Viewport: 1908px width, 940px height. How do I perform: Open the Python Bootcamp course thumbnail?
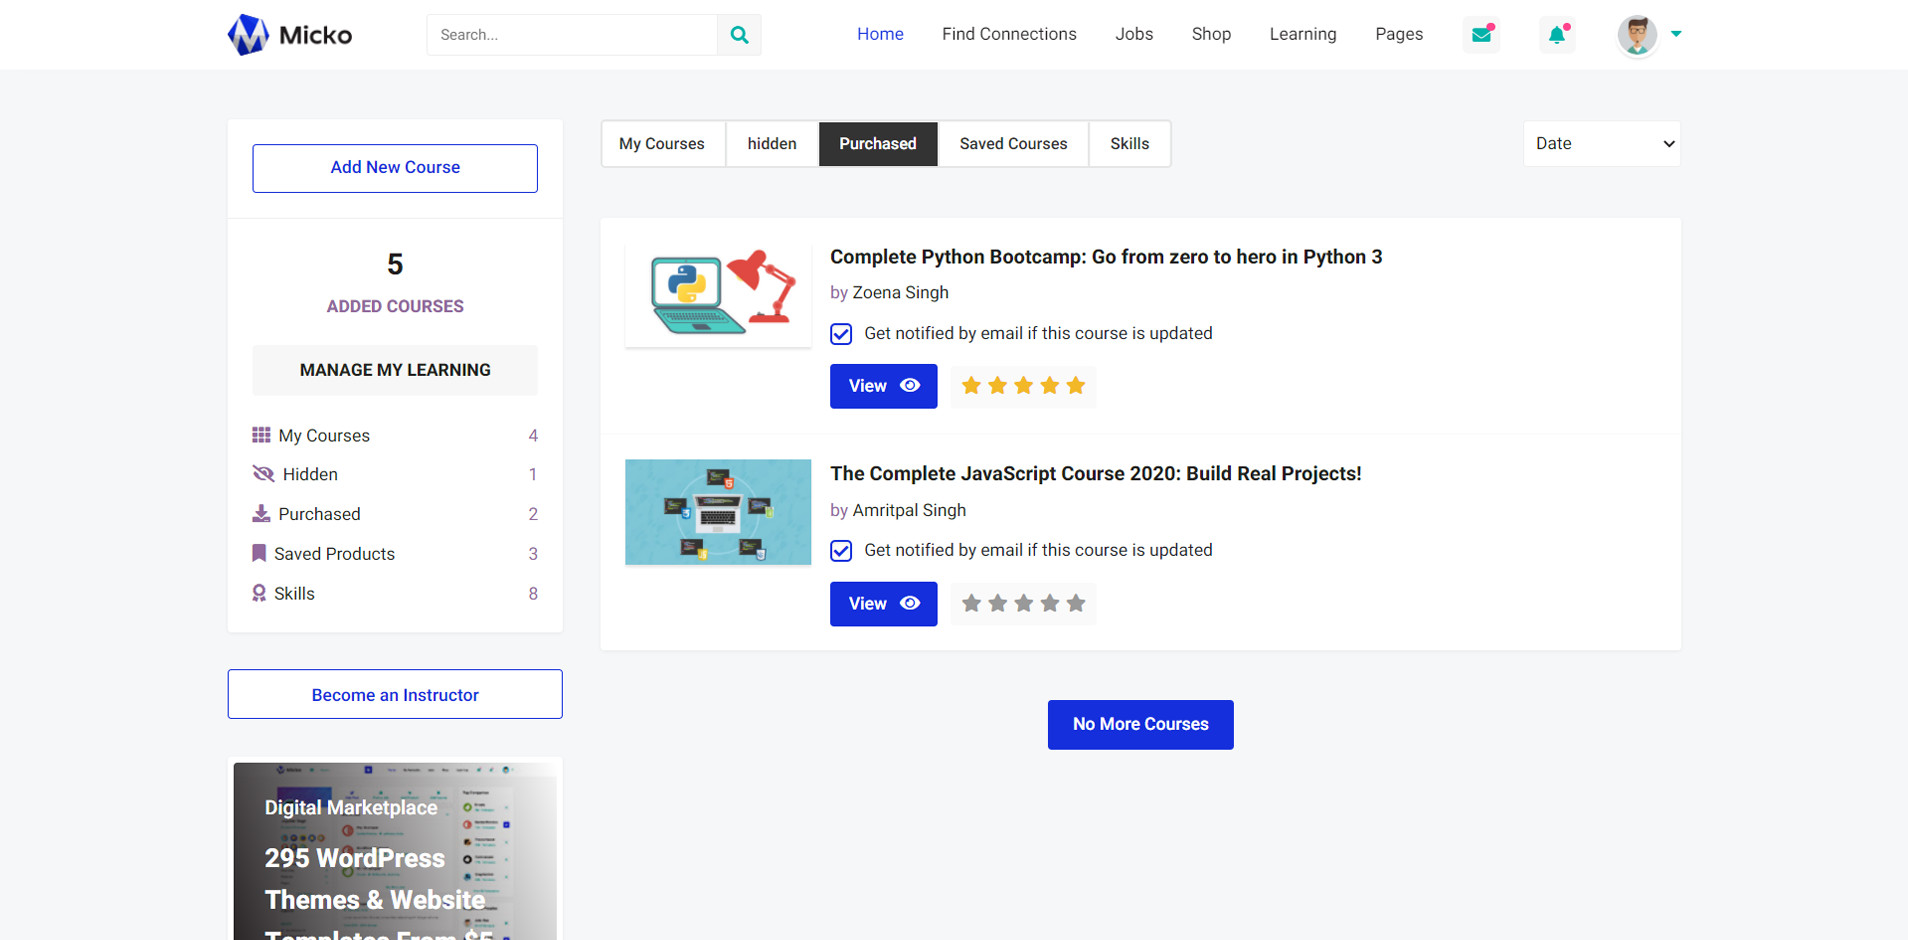718,295
